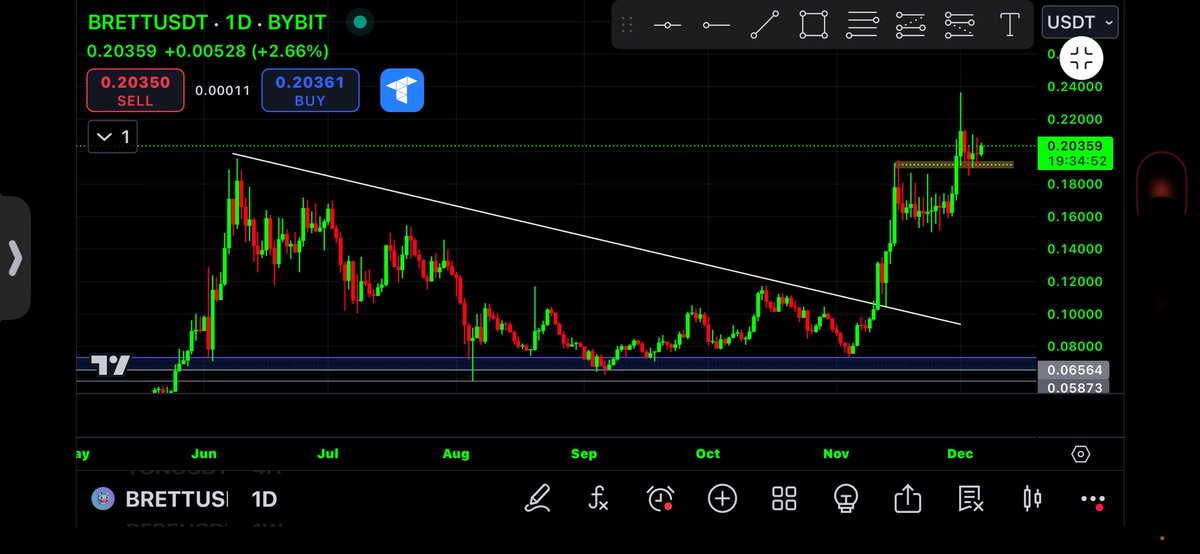
Task: Select the long position measure tool
Action: point(911,25)
